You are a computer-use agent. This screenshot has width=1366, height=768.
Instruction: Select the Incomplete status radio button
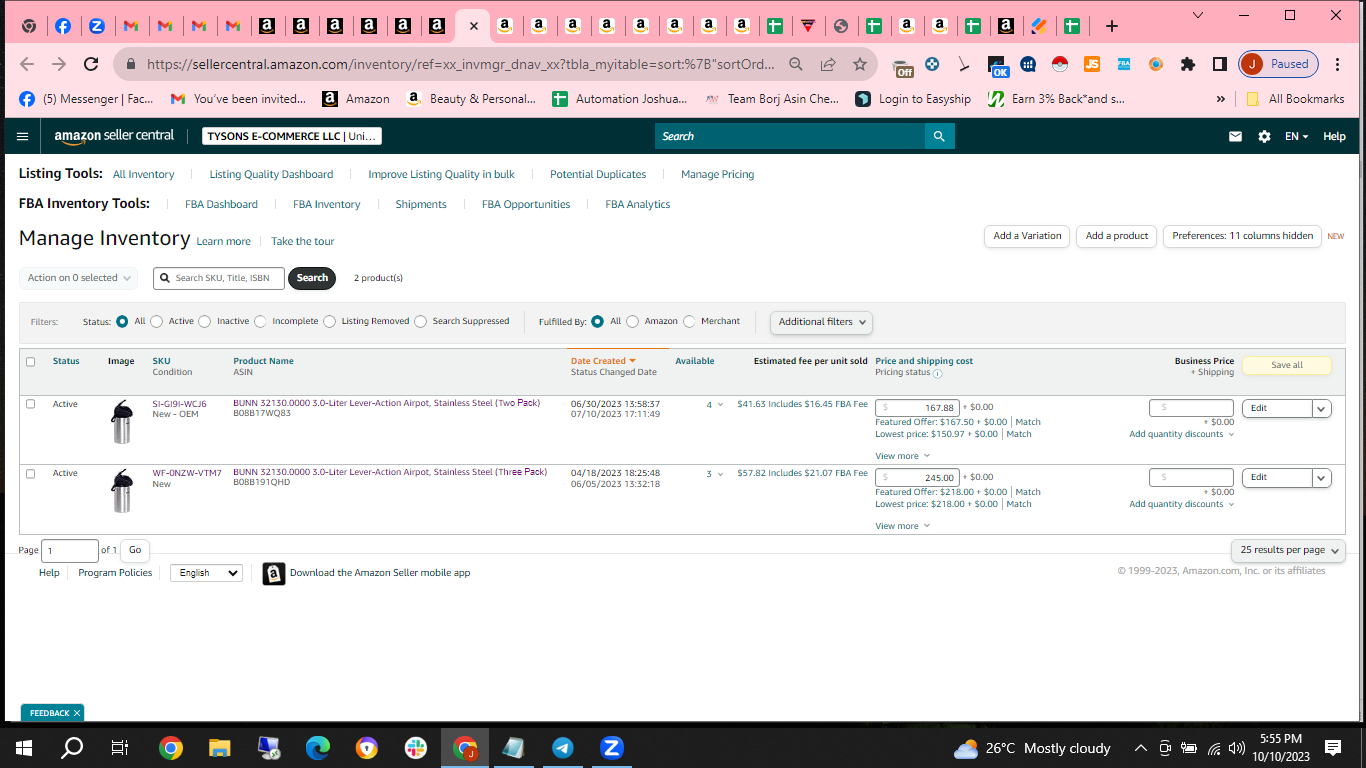(x=261, y=322)
